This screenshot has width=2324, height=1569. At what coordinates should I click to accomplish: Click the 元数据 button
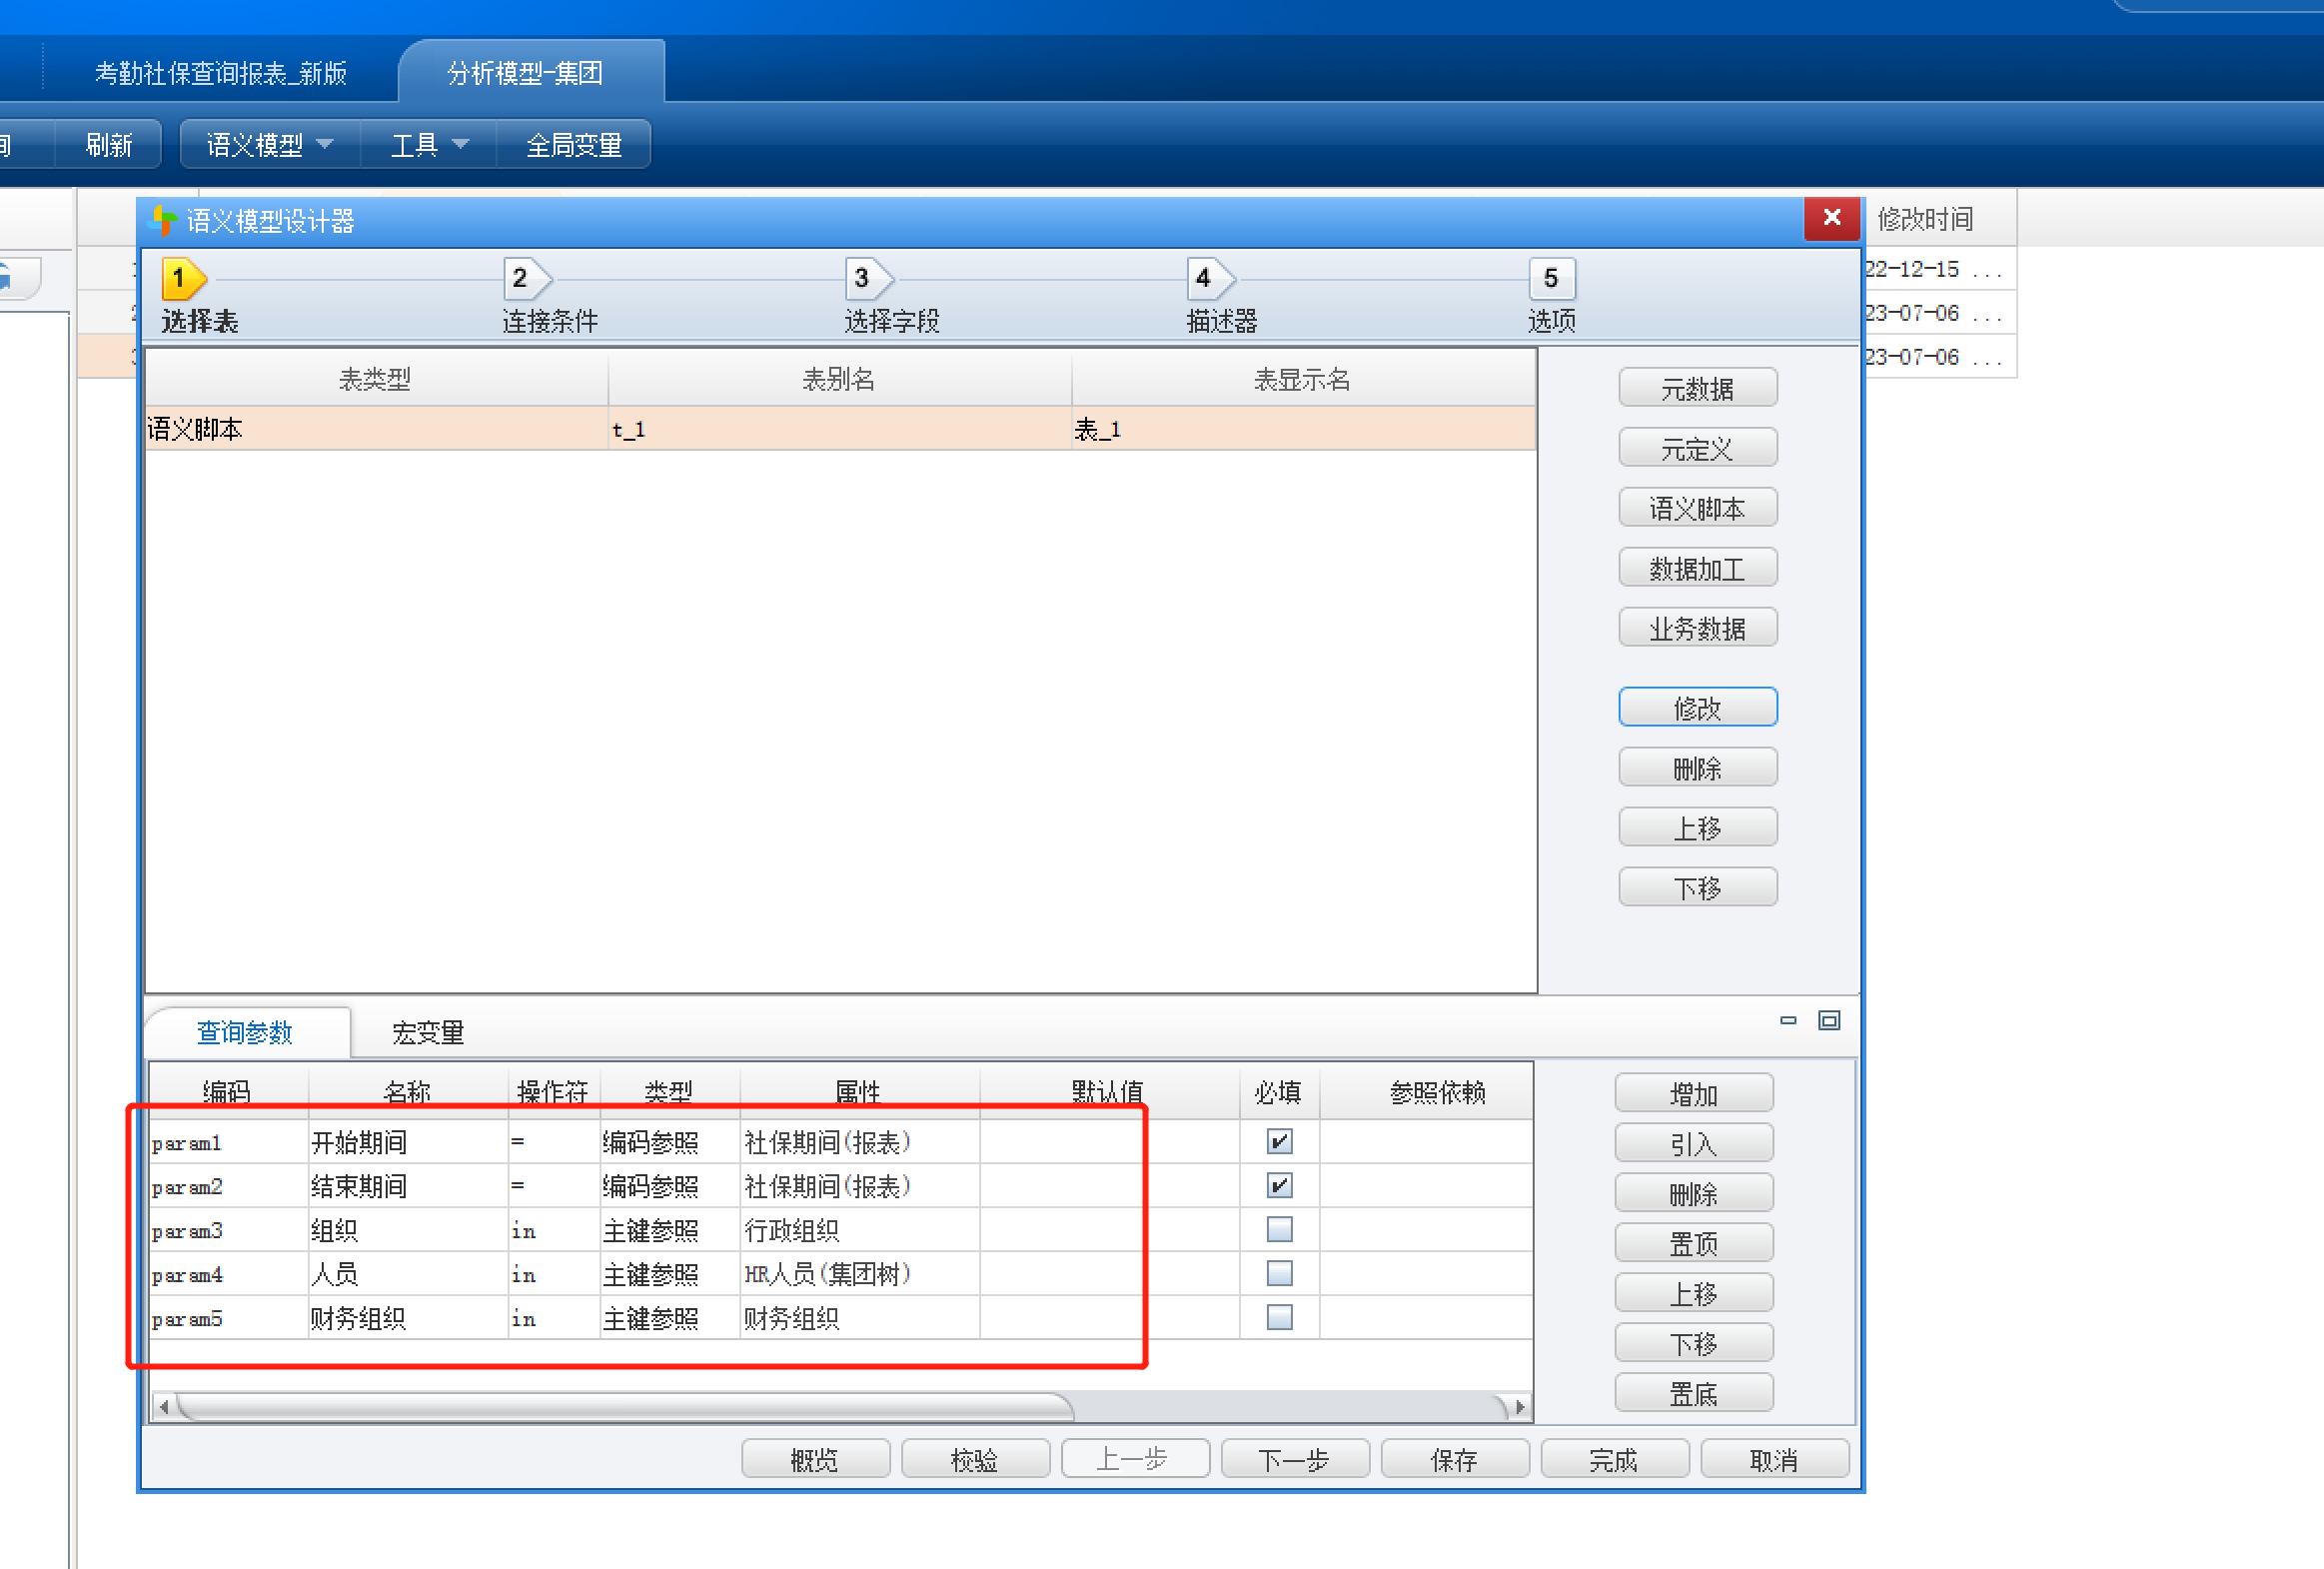(1697, 388)
